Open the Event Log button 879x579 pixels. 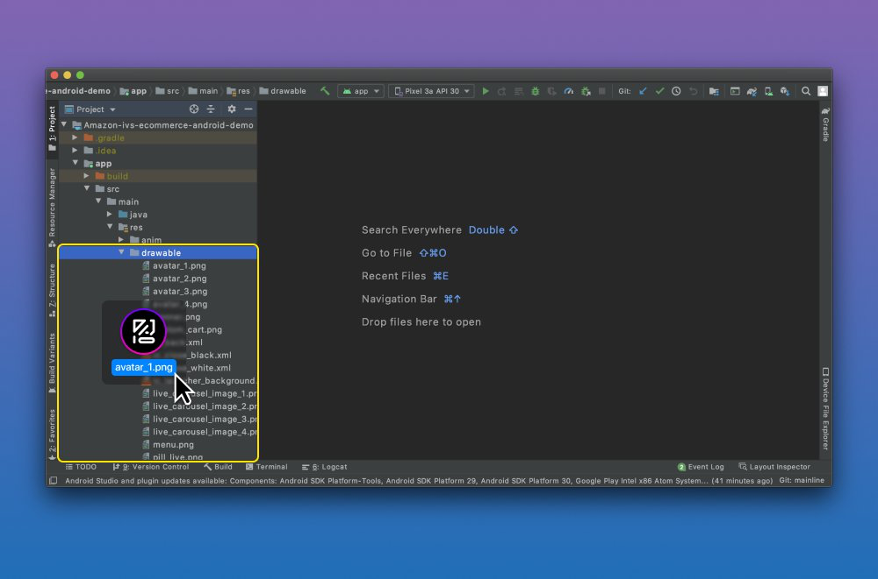point(701,467)
